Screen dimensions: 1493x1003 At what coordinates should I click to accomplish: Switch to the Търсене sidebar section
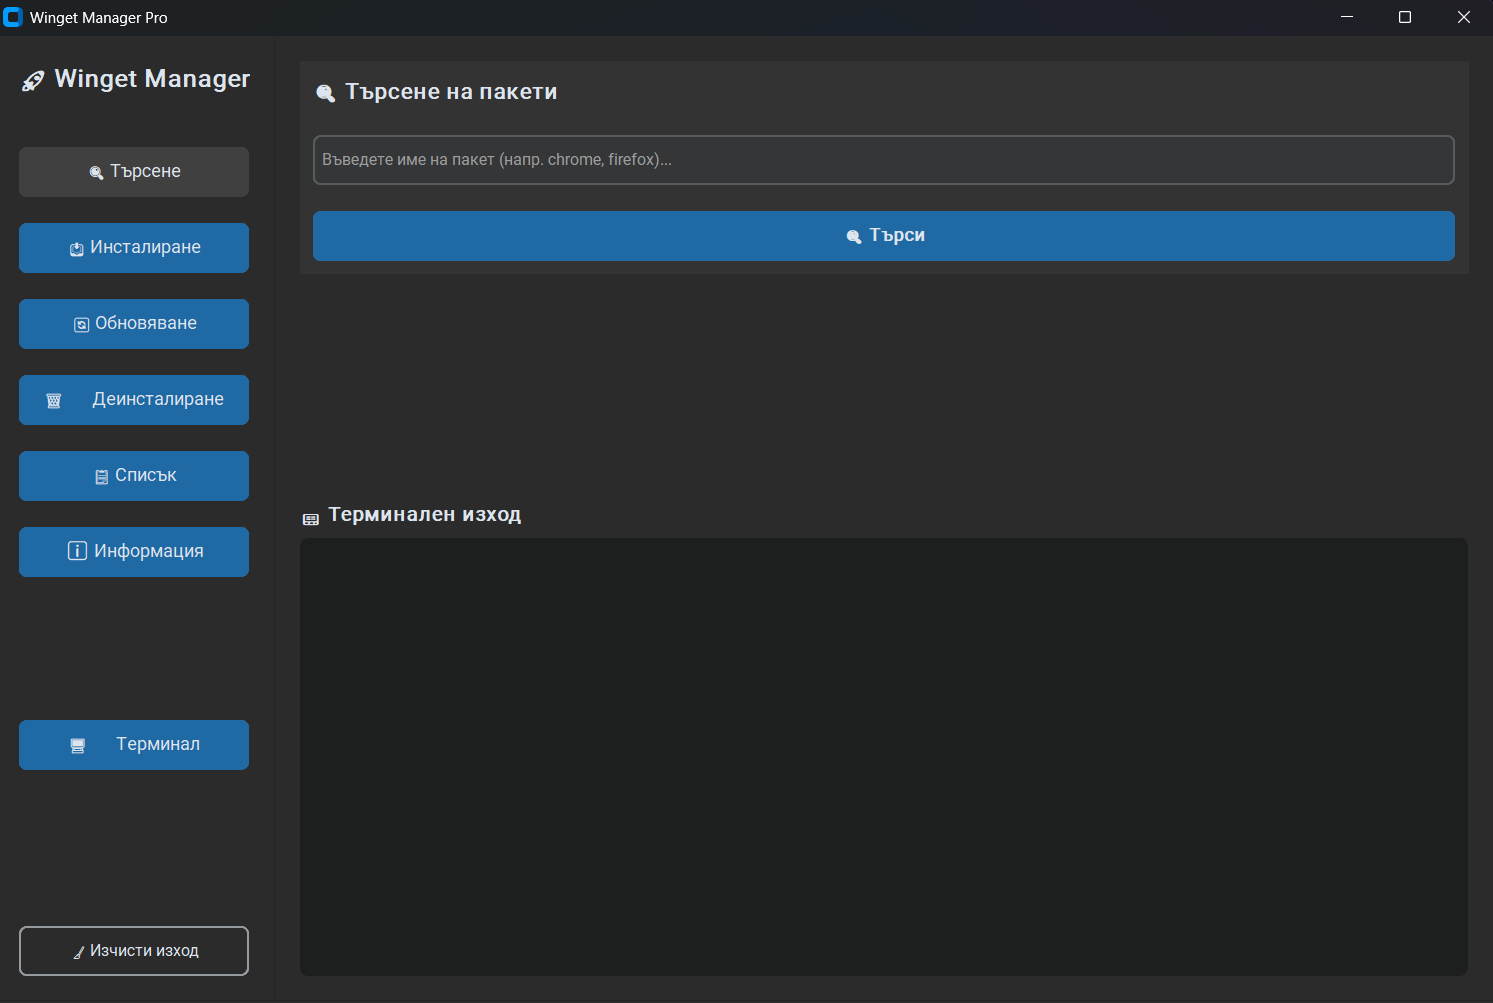click(x=134, y=172)
